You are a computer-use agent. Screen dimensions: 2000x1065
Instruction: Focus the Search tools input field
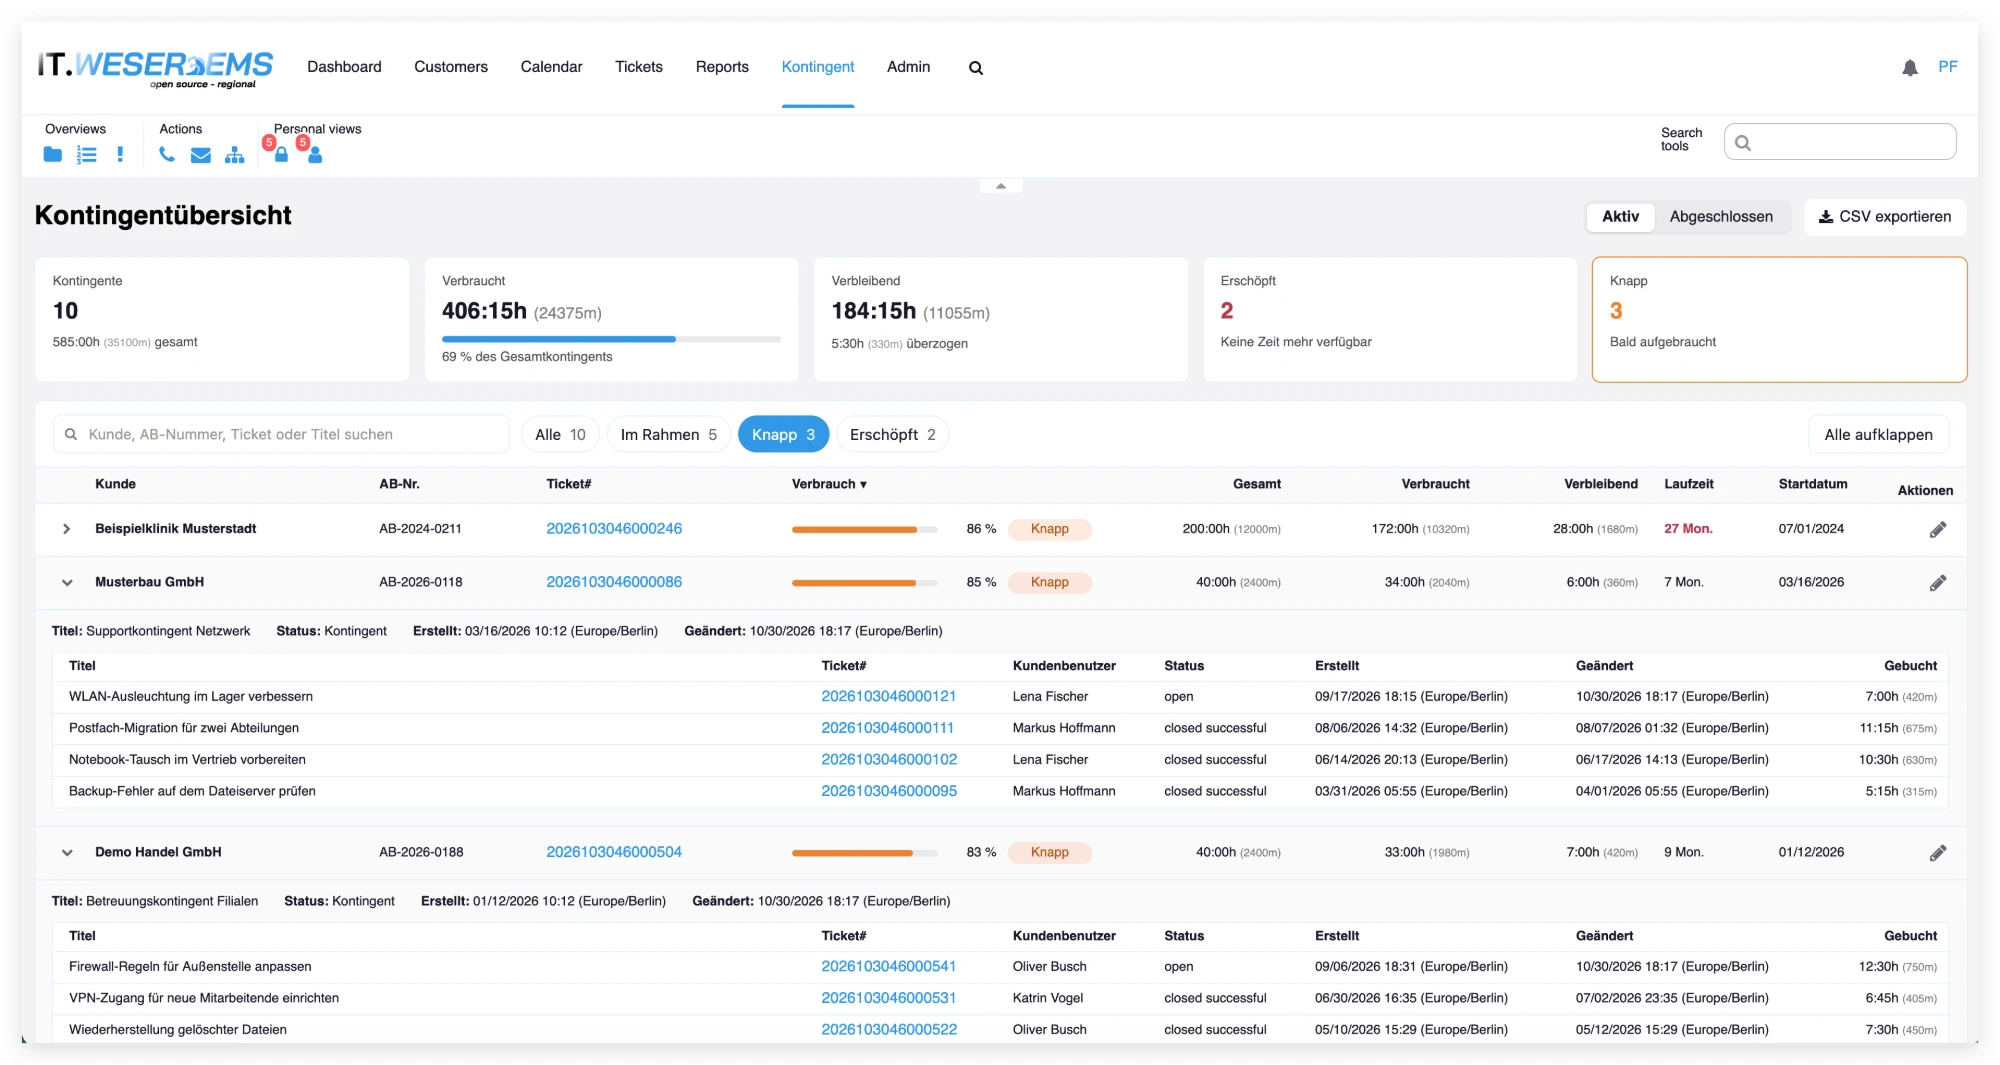coord(1840,142)
